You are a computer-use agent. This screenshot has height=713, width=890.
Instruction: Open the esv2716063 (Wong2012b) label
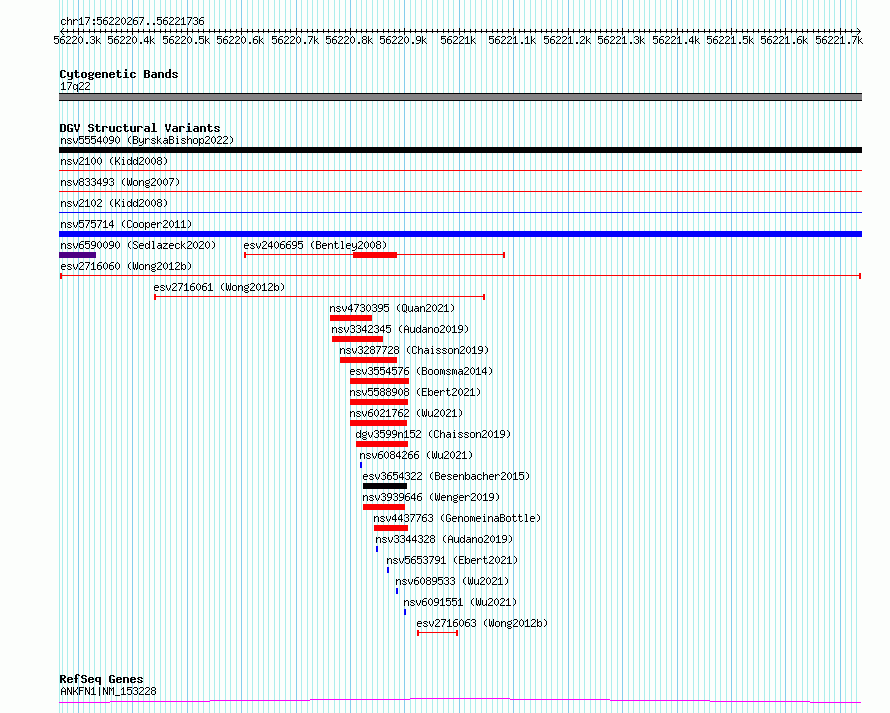point(482,623)
